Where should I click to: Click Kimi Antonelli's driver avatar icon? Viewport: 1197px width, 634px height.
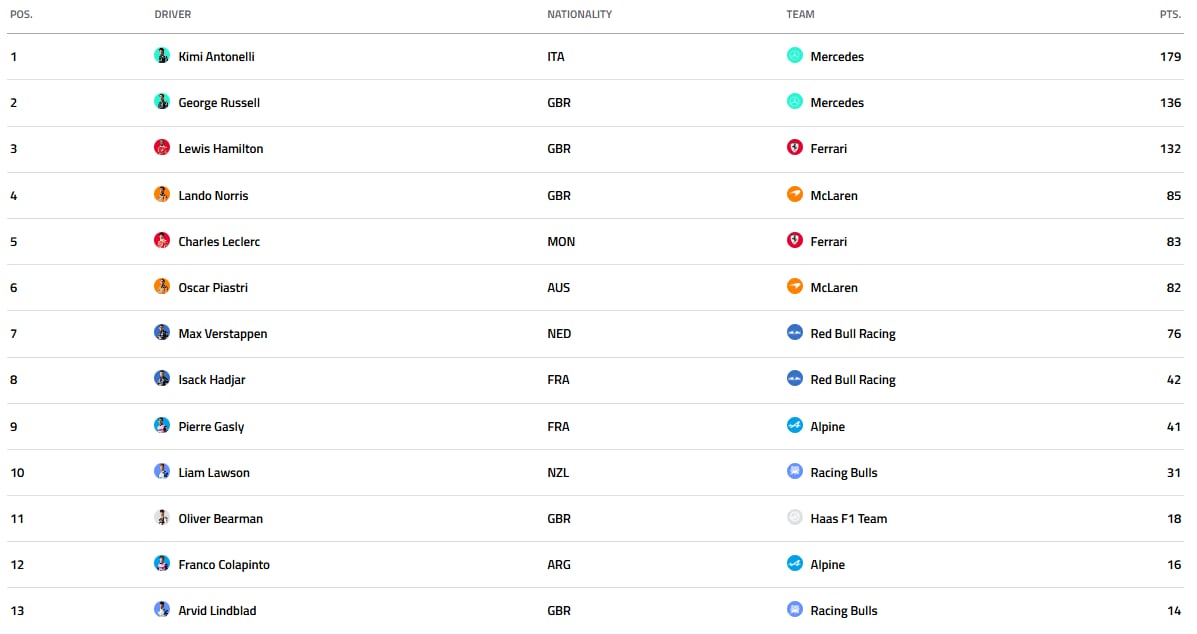click(162, 56)
